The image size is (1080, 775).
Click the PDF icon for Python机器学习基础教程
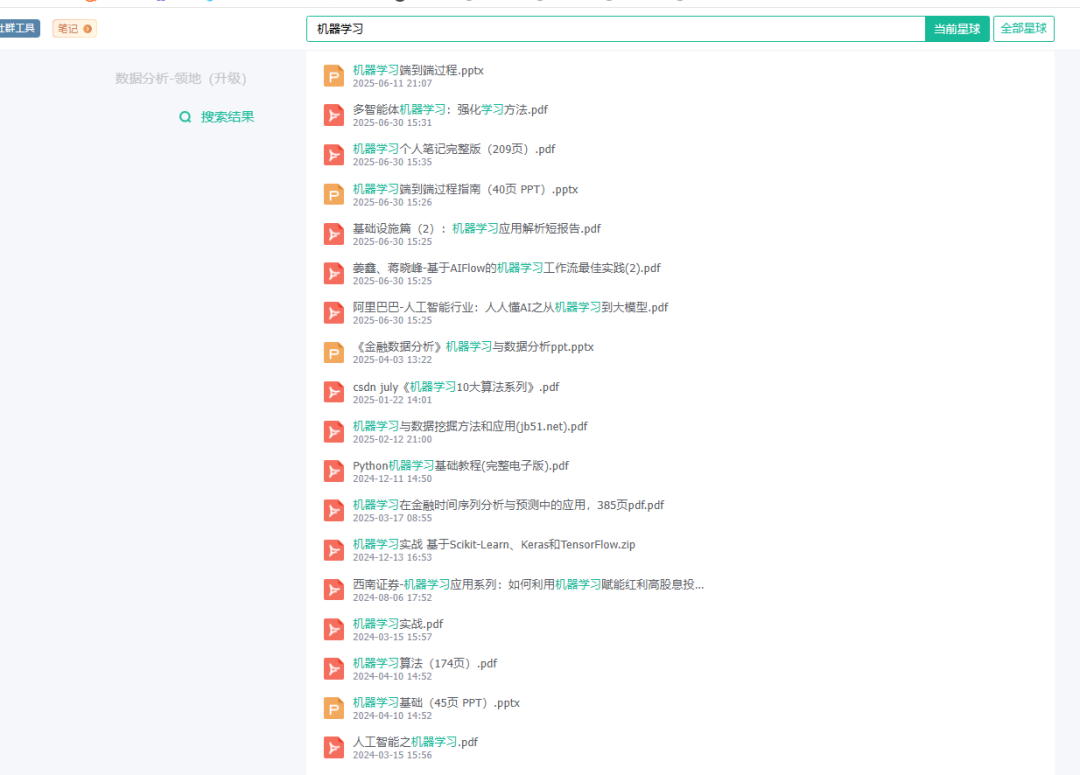click(x=334, y=471)
